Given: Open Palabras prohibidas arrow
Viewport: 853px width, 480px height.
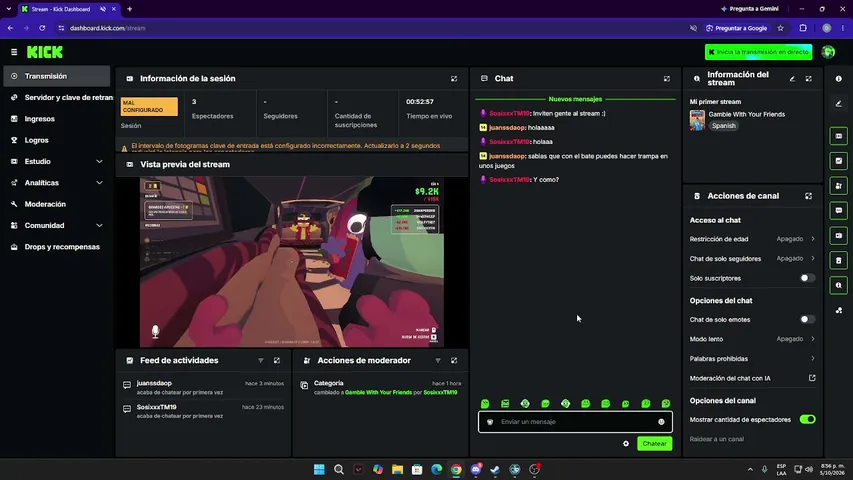Looking at the screenshot, I should click(x=813, y=359).
